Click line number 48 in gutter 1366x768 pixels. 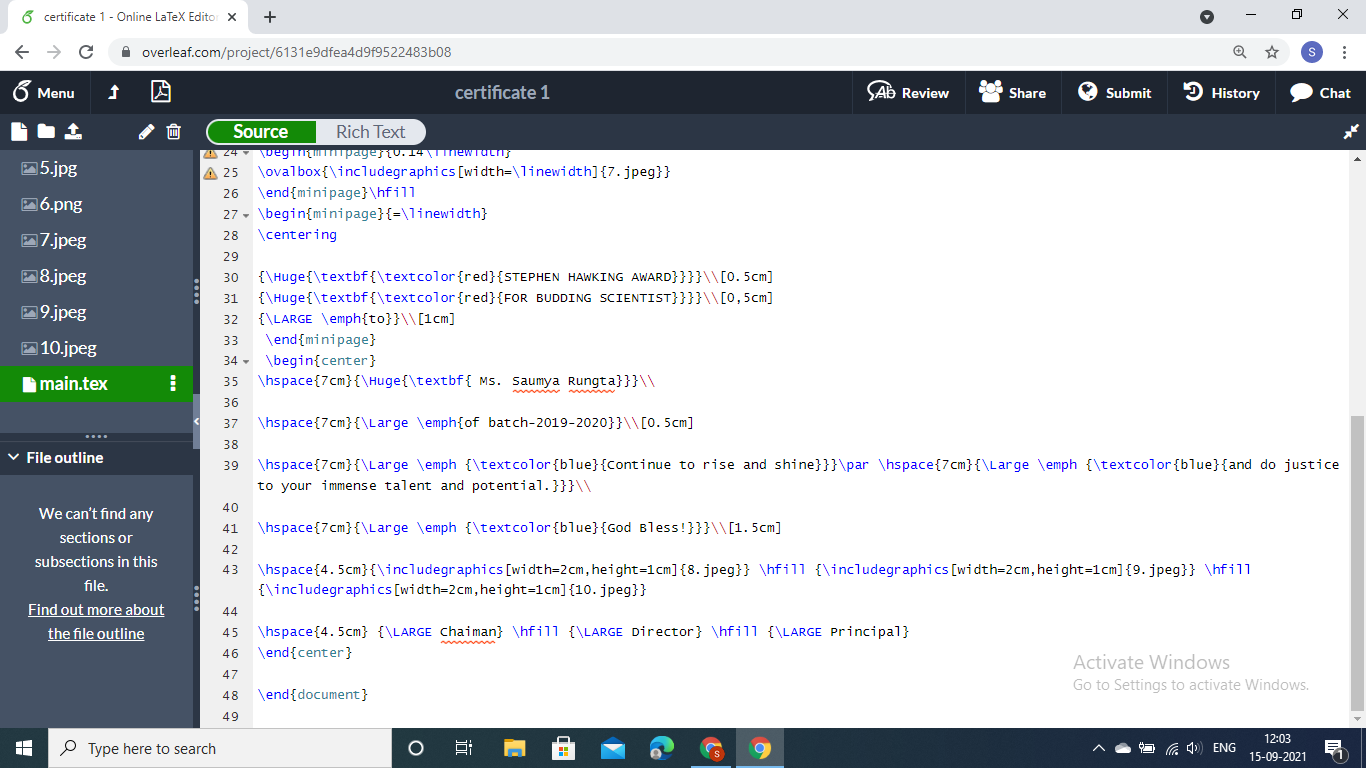coord(231,695)
